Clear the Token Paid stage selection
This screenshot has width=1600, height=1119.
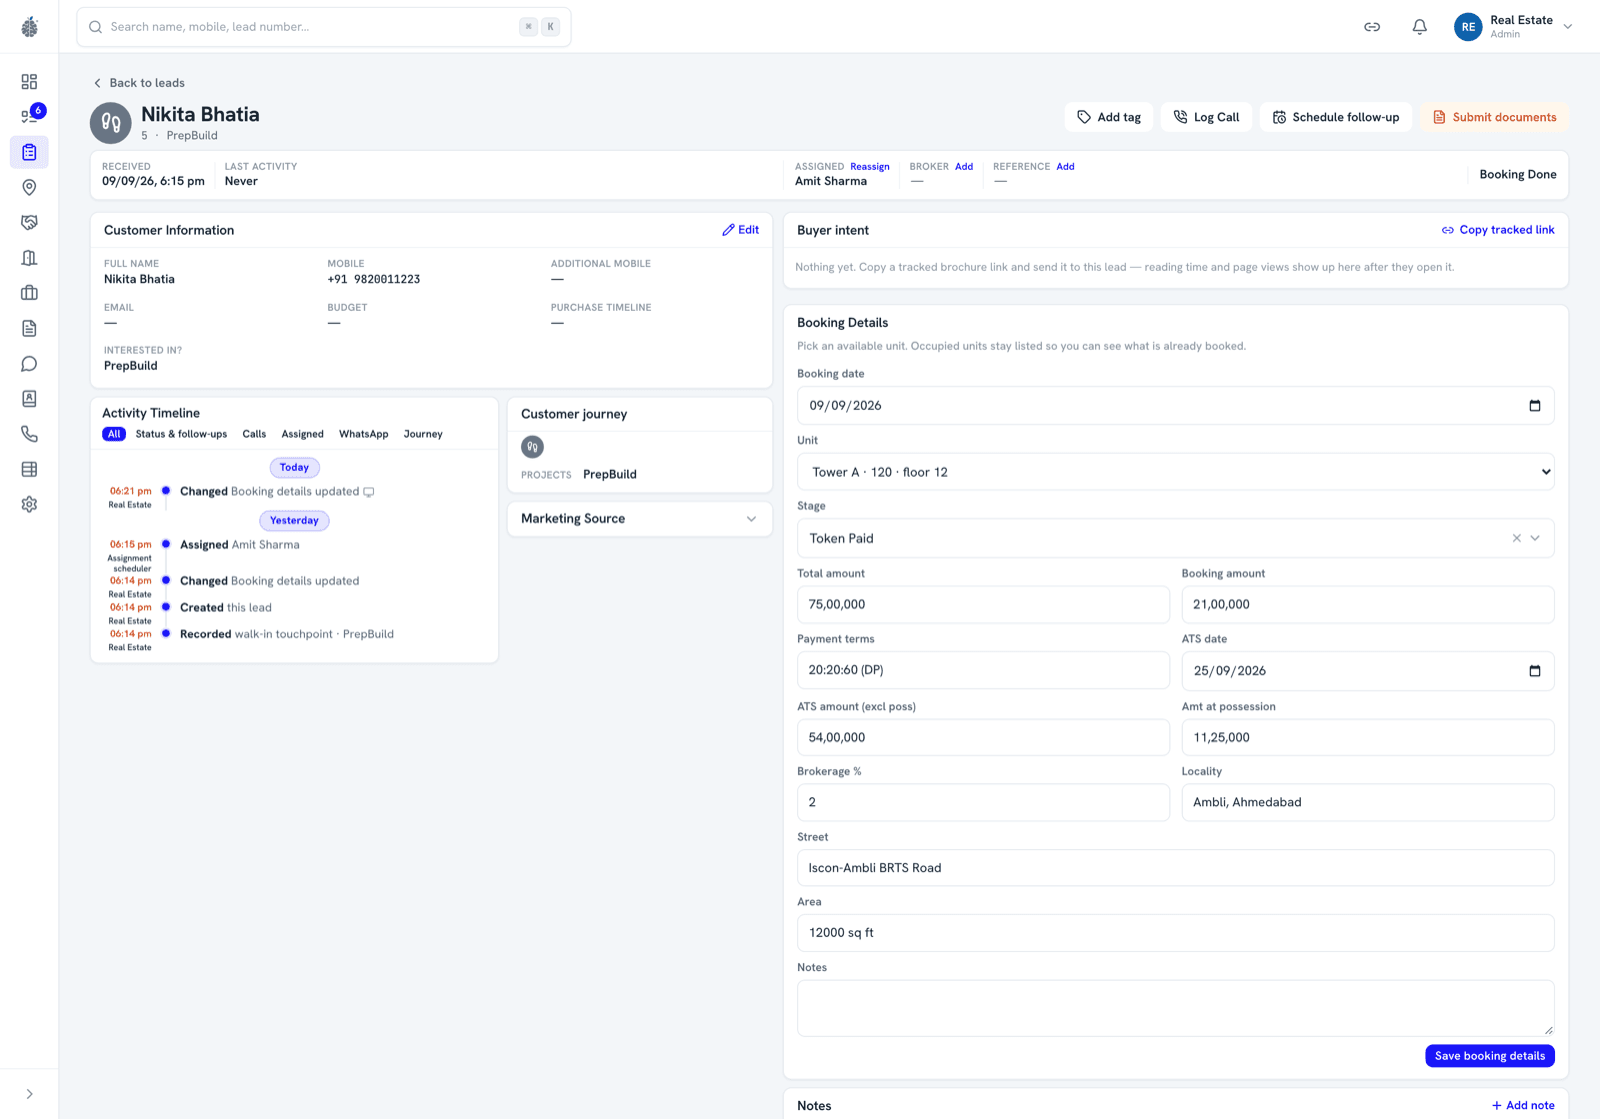1517,538
